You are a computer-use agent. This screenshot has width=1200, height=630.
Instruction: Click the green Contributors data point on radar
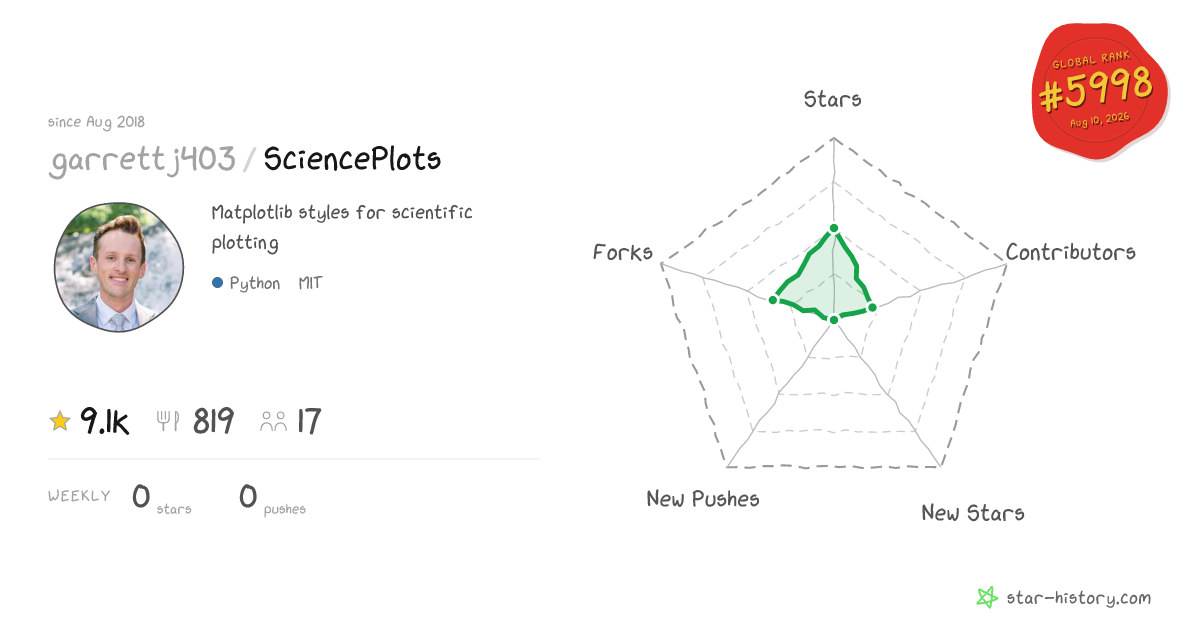pyautogui.click(x=872, y=308)
